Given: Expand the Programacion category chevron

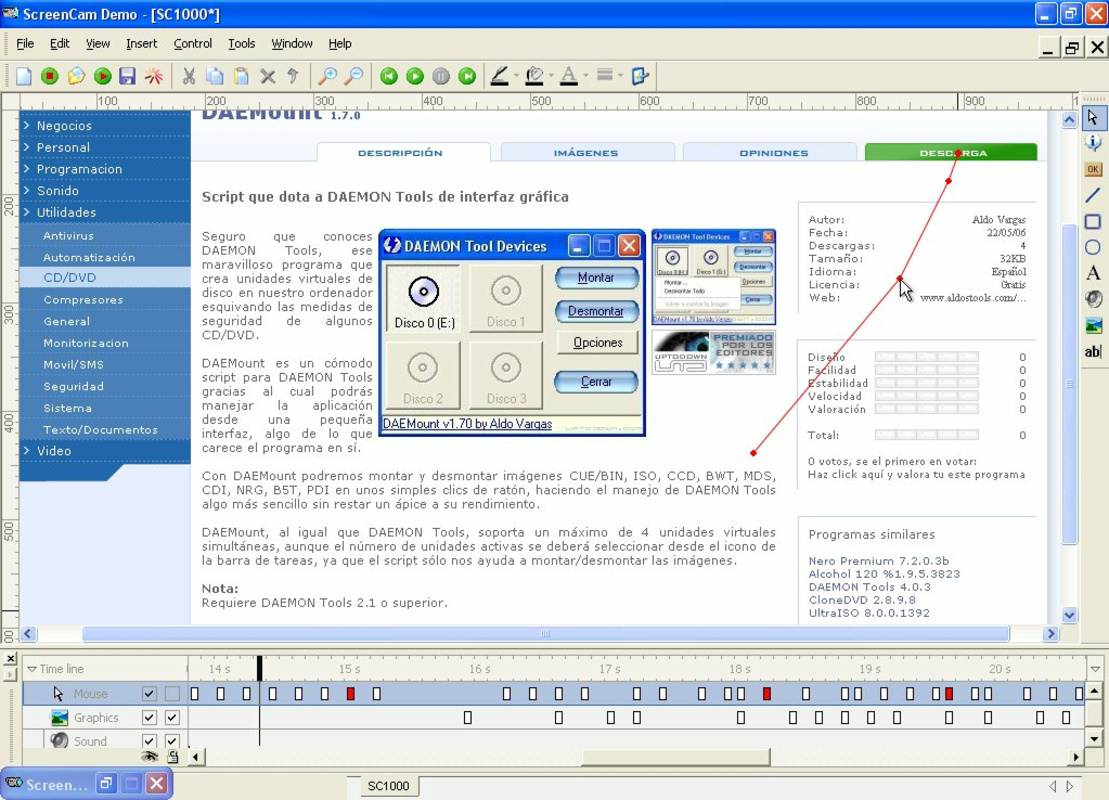Looking at the screenshot, I should point(26,168).
